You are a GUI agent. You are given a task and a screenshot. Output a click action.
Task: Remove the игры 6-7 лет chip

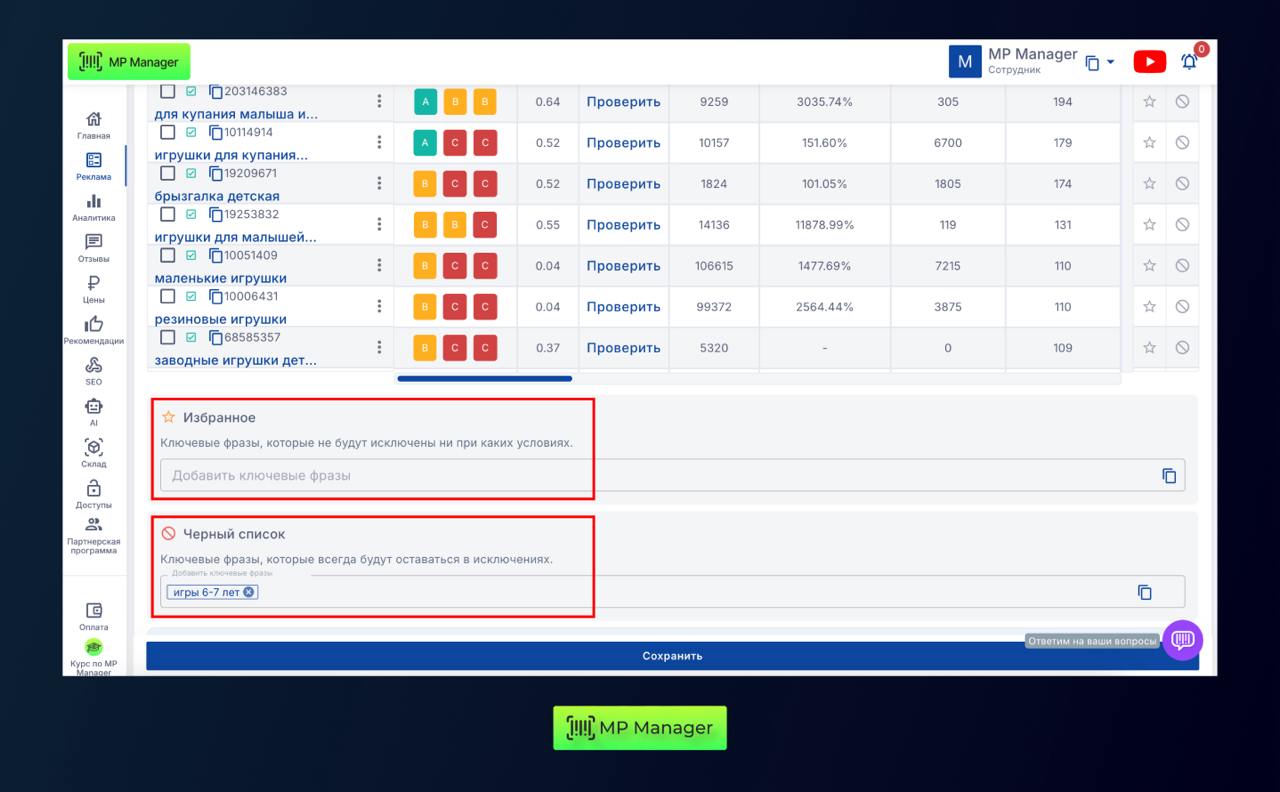click(249, 592)
